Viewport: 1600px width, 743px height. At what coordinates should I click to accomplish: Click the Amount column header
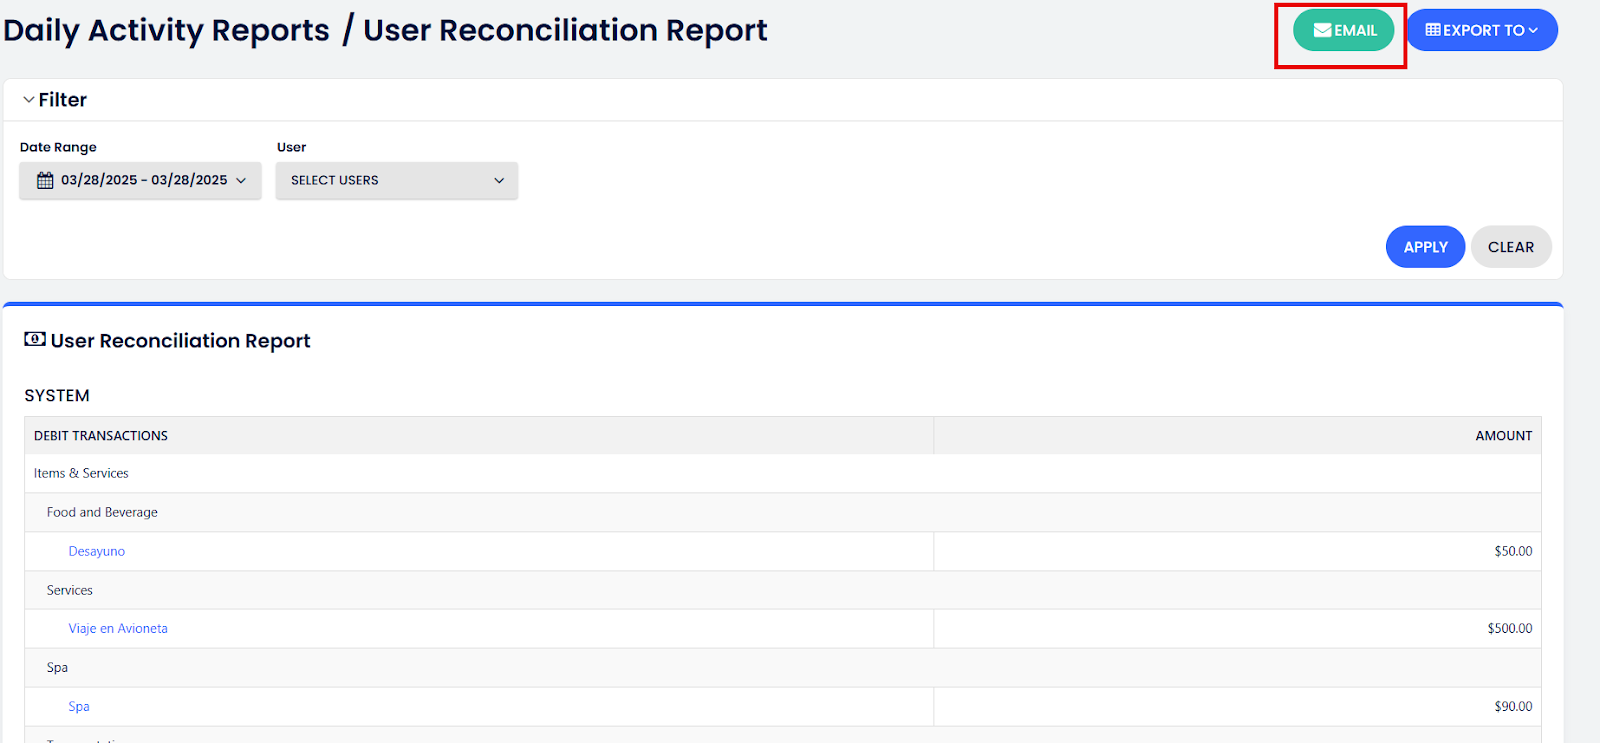[1503, 436]
